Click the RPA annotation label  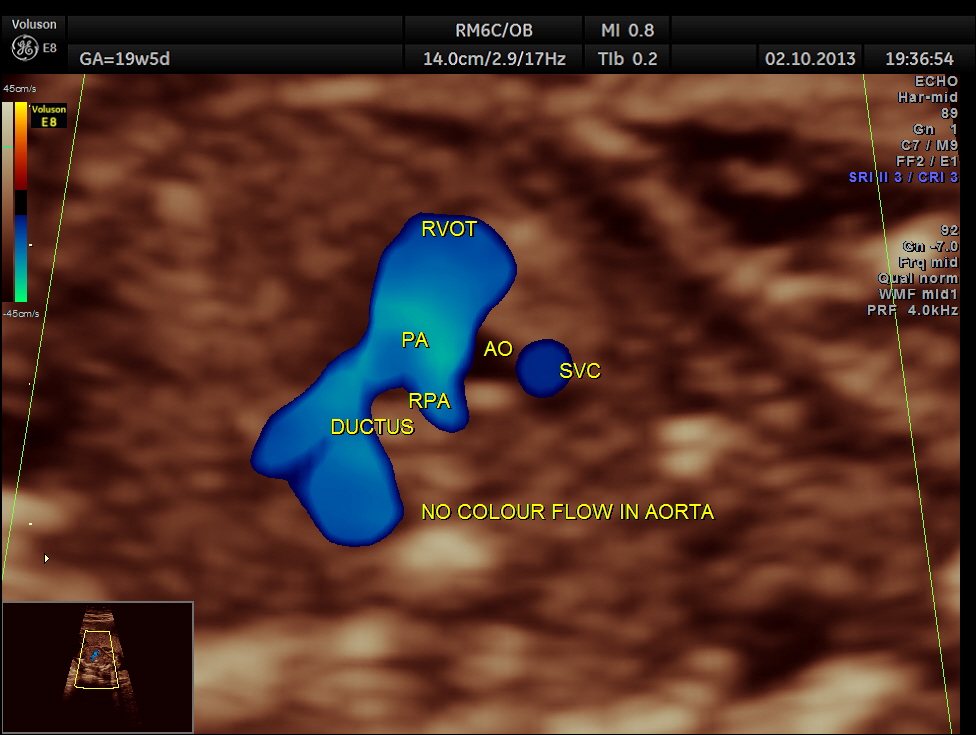click(x=429, y=402)
